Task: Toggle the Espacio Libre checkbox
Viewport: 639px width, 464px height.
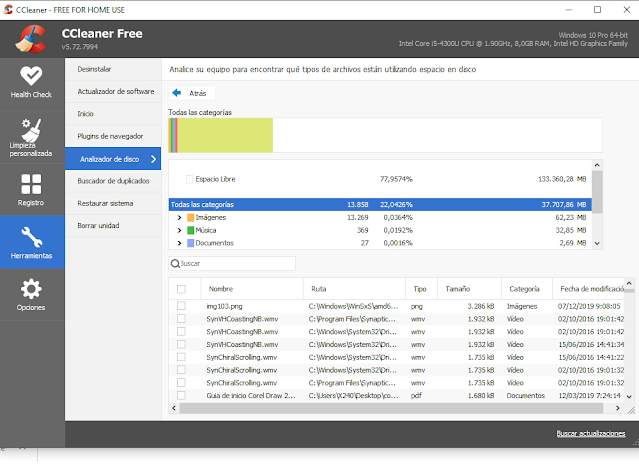Action: (x=189, y=179)
